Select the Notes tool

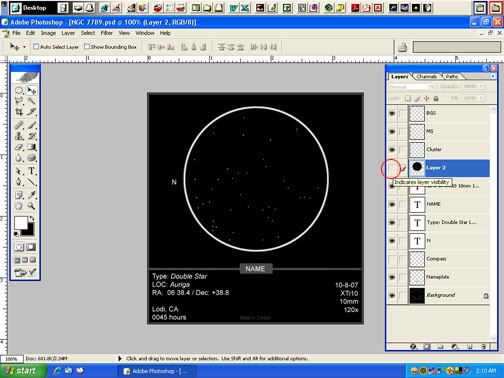click(x=19, y=195)
